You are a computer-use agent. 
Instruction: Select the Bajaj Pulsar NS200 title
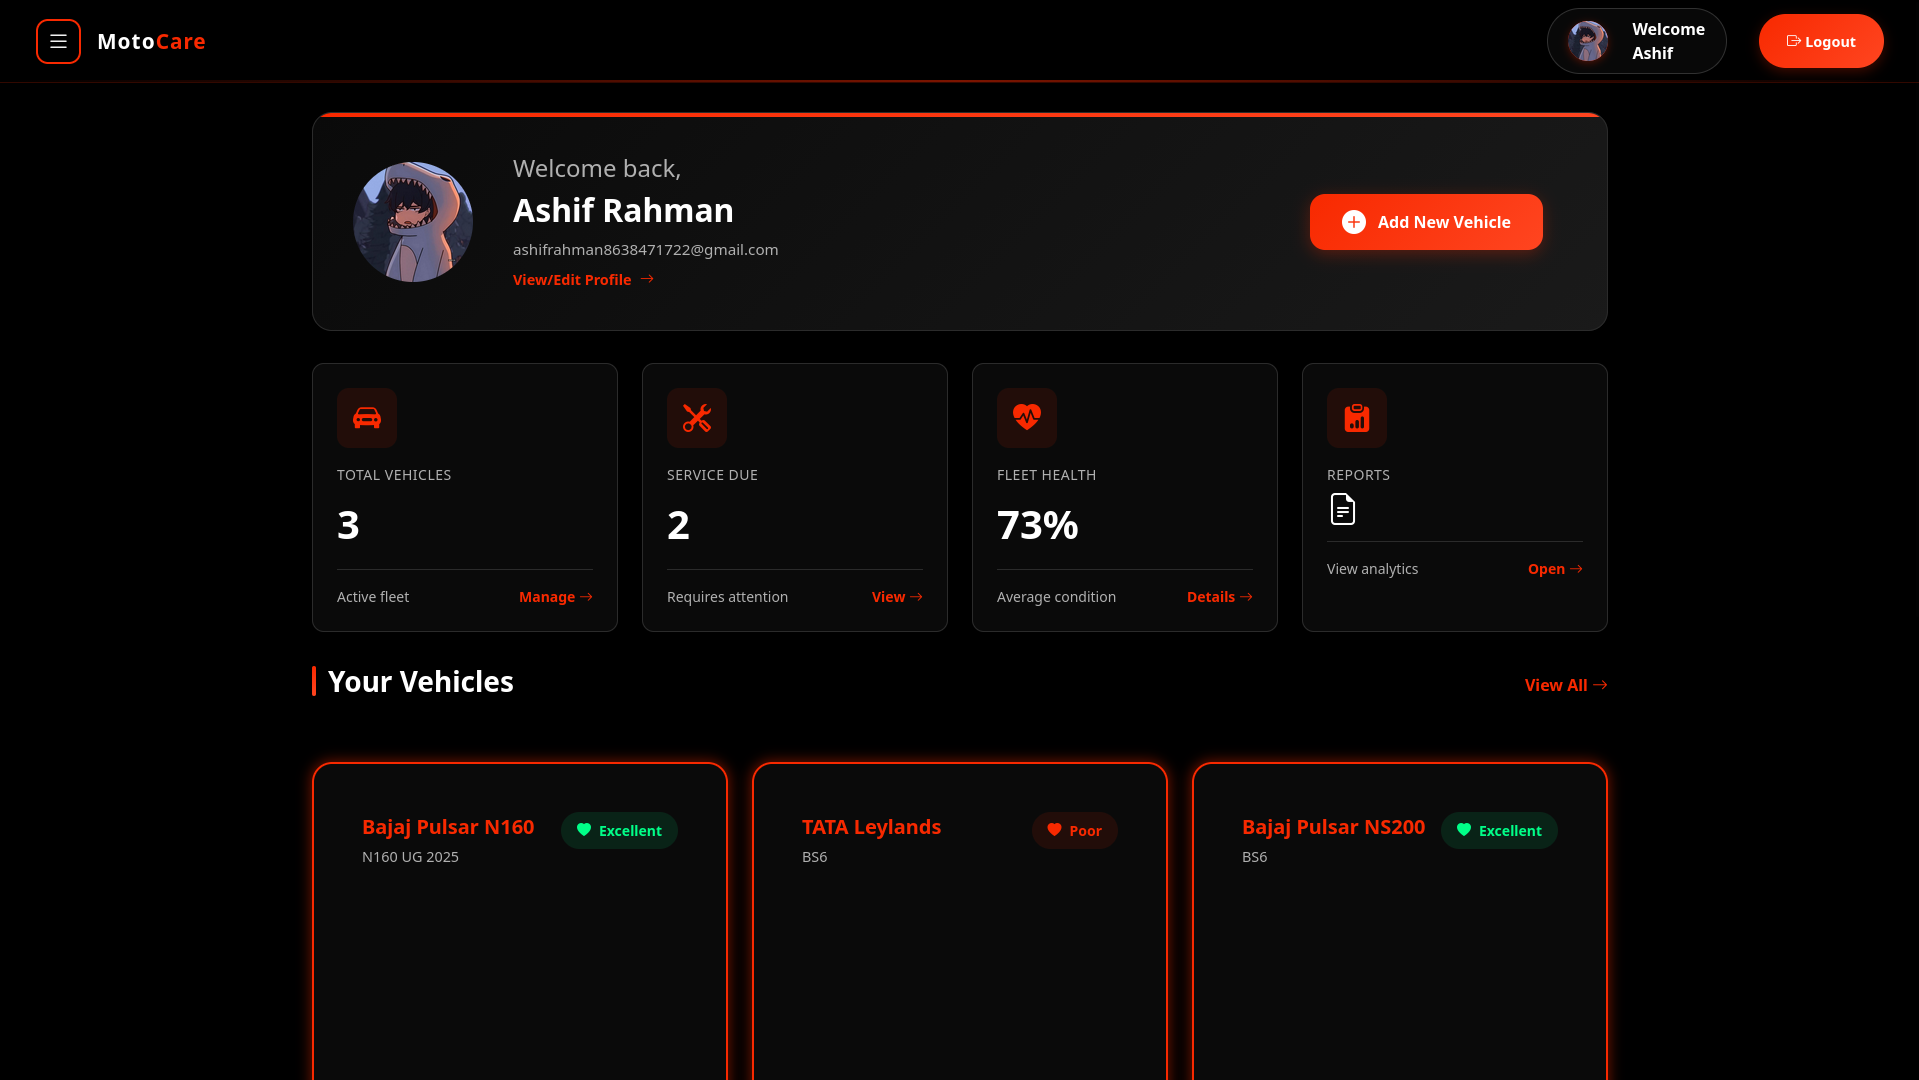point(1333,827)
